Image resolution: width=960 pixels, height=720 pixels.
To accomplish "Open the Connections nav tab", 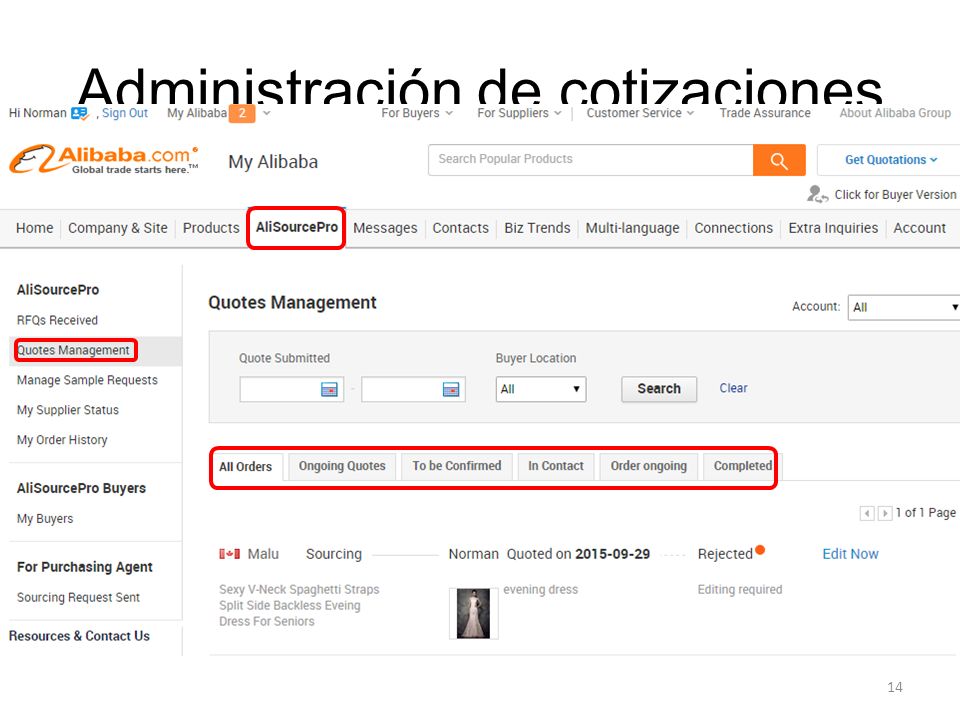I will (x=733, y=228).
